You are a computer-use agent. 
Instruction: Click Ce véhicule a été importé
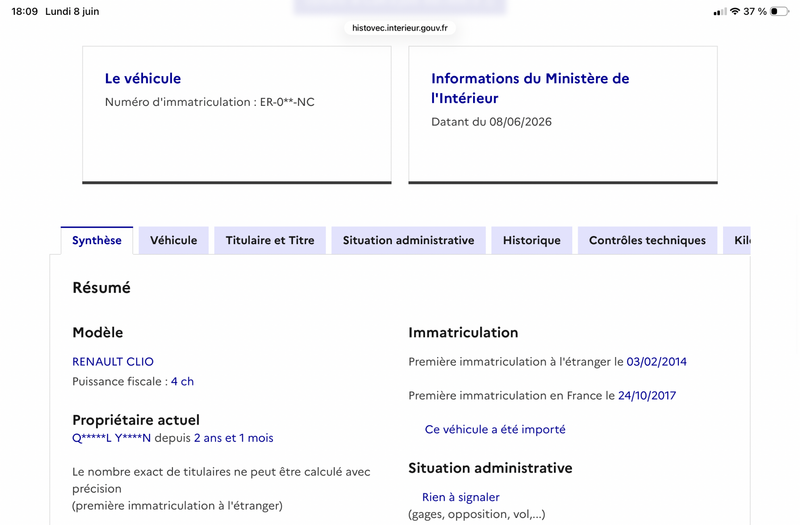[495, 430]
